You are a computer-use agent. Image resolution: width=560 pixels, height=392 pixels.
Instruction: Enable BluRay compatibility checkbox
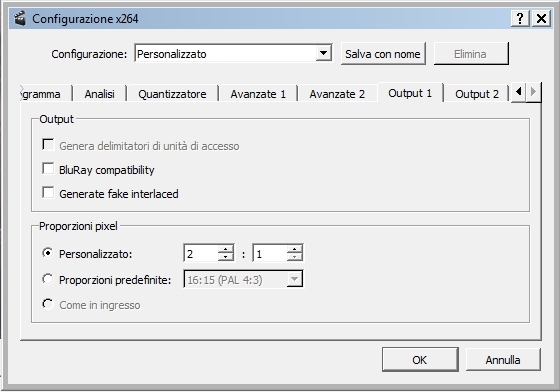tap(48, 169)
